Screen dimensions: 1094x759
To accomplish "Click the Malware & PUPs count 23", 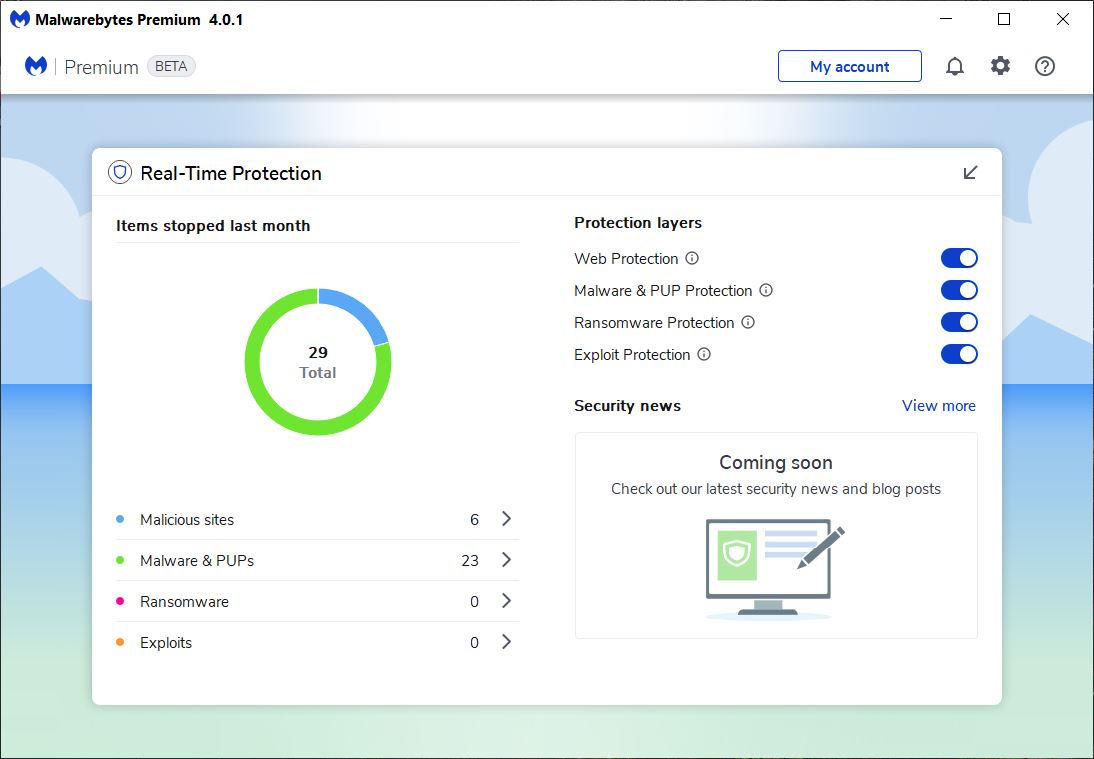I will click(x=470, y=561).
